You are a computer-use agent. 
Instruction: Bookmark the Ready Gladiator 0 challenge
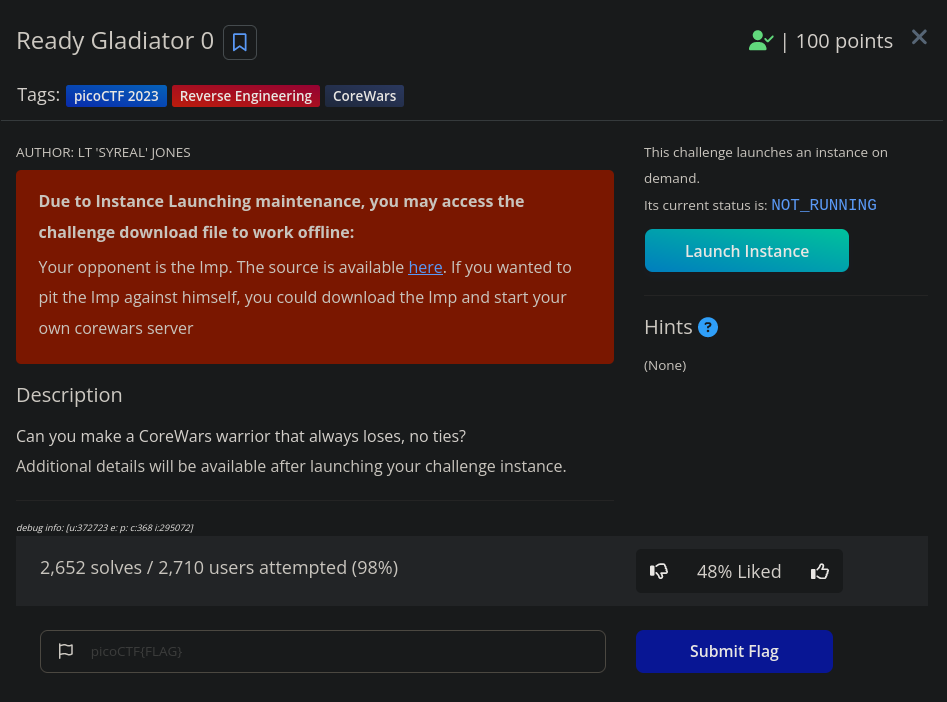click(240, 42)
